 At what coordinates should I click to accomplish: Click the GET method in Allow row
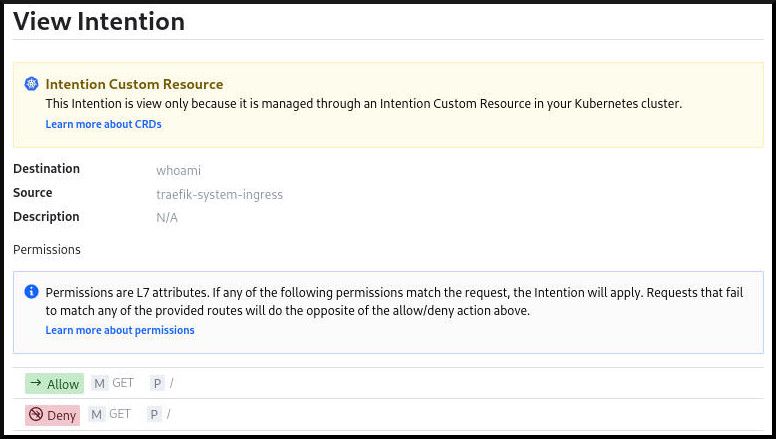(x=123, y=383)
